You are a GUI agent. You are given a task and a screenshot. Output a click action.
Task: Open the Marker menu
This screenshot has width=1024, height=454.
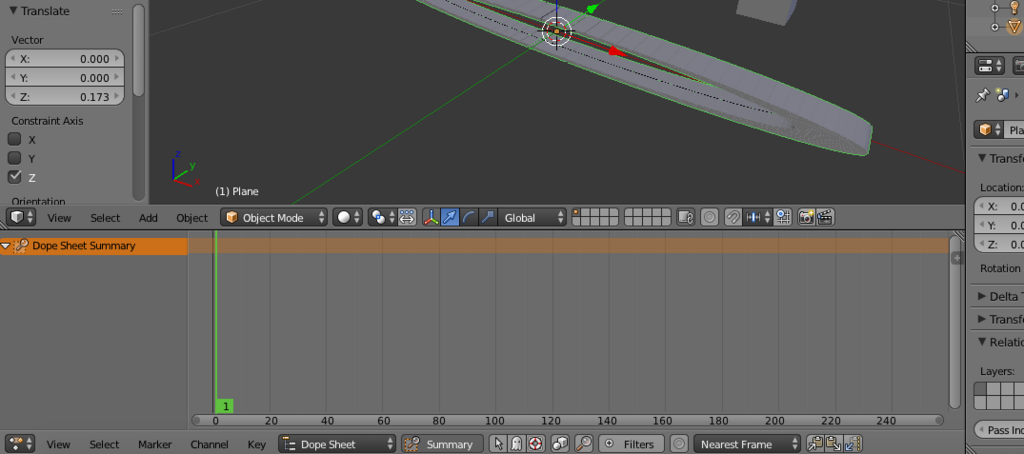(155, 444)
